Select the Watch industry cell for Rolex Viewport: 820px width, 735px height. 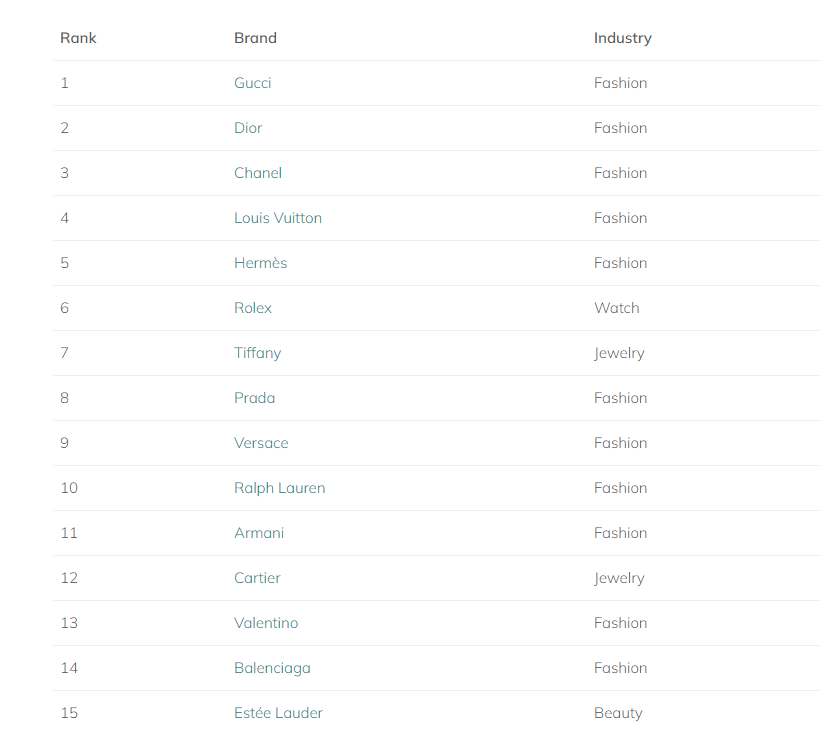coord(617,308)
